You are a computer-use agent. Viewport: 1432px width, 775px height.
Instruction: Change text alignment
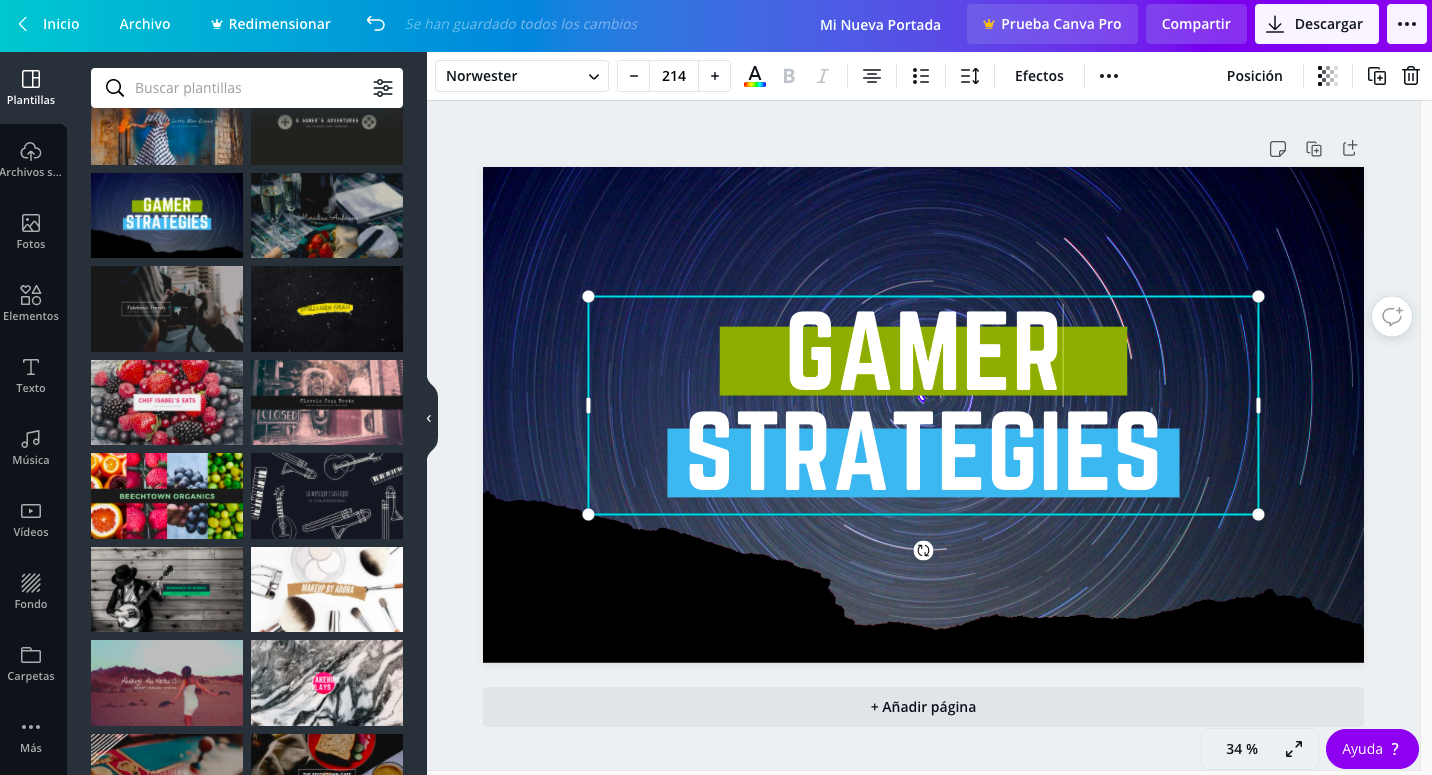tap(872, 76)
